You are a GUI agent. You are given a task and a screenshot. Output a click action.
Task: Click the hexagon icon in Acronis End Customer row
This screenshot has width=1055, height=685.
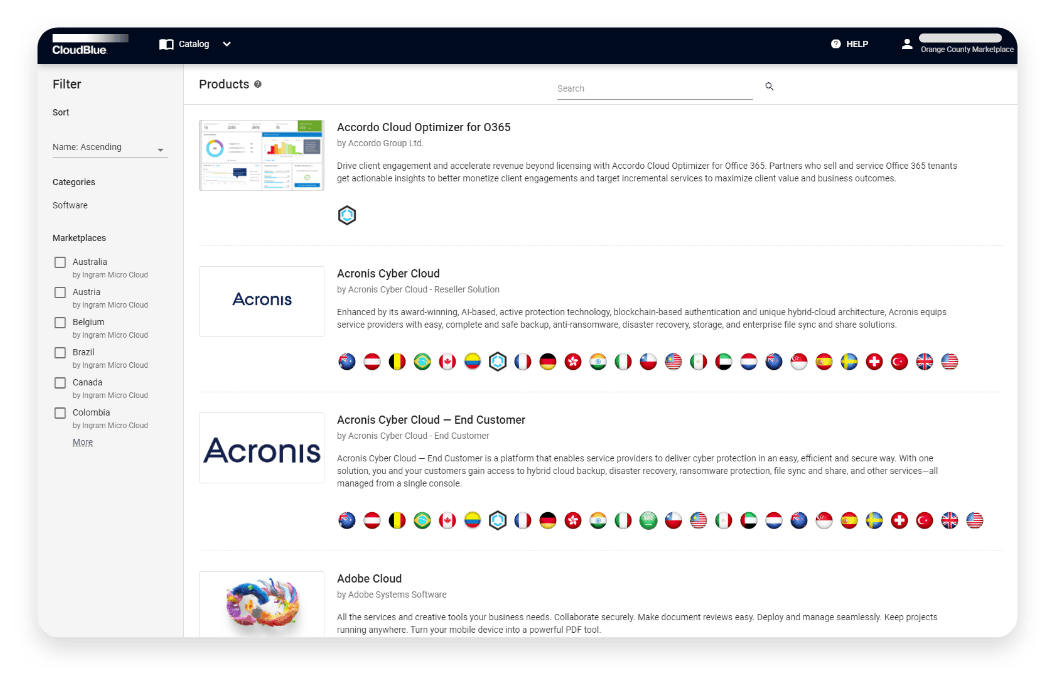click(x=497, y=520)
